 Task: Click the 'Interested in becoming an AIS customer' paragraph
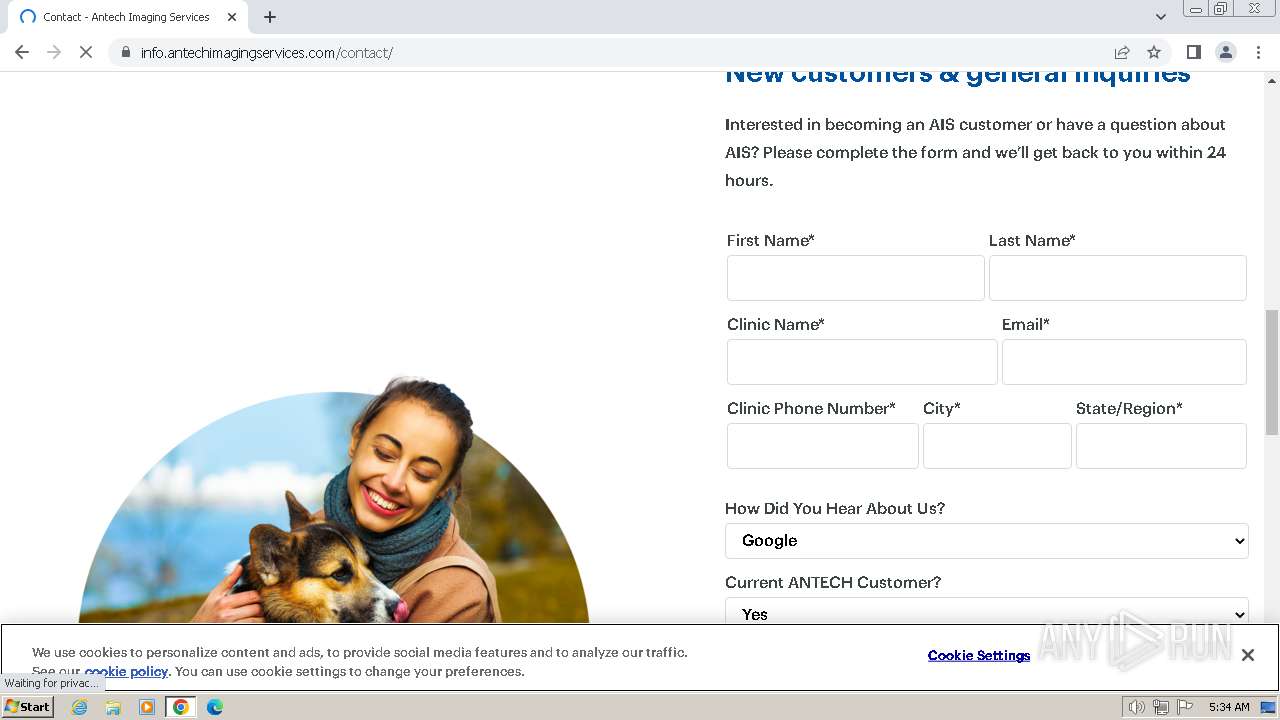coord(976,152)
